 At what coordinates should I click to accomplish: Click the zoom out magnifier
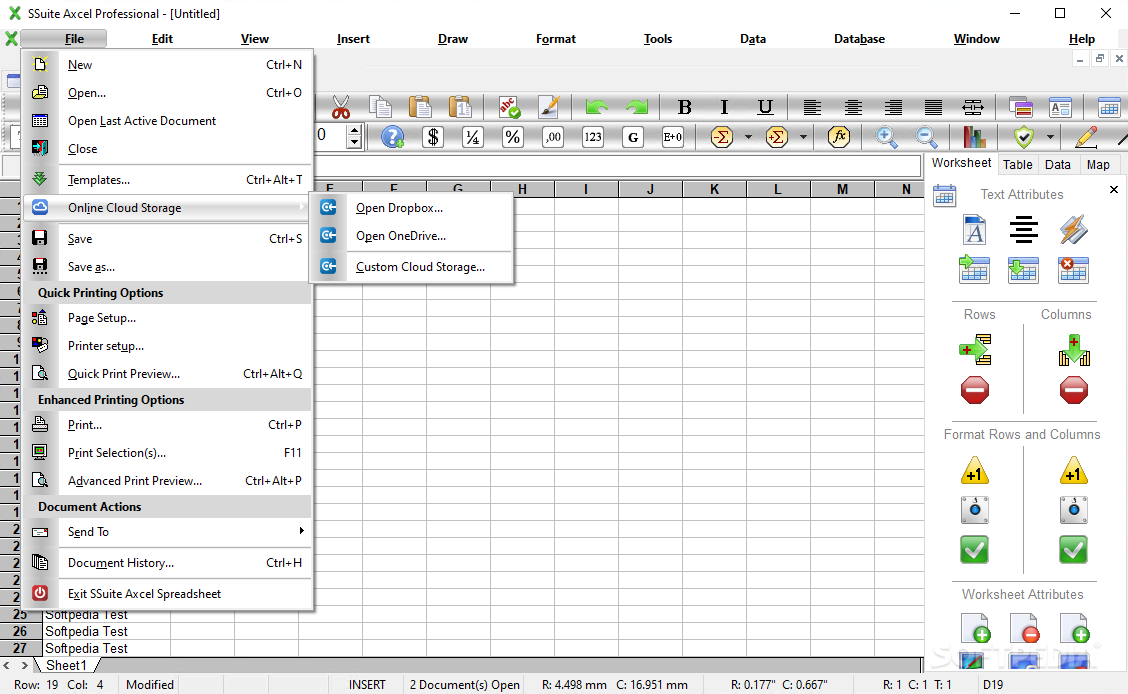(x=927, y=137)
